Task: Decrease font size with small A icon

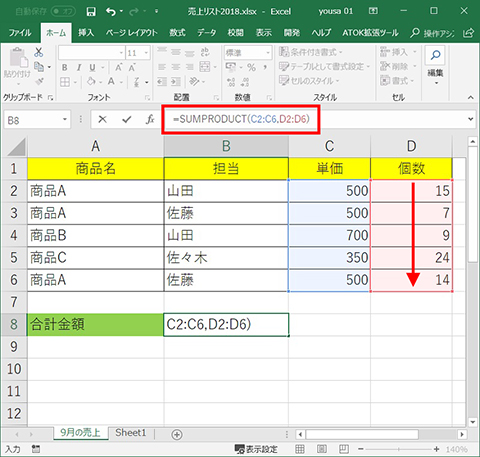Action: pyautogui.click(x=132, y=68)
